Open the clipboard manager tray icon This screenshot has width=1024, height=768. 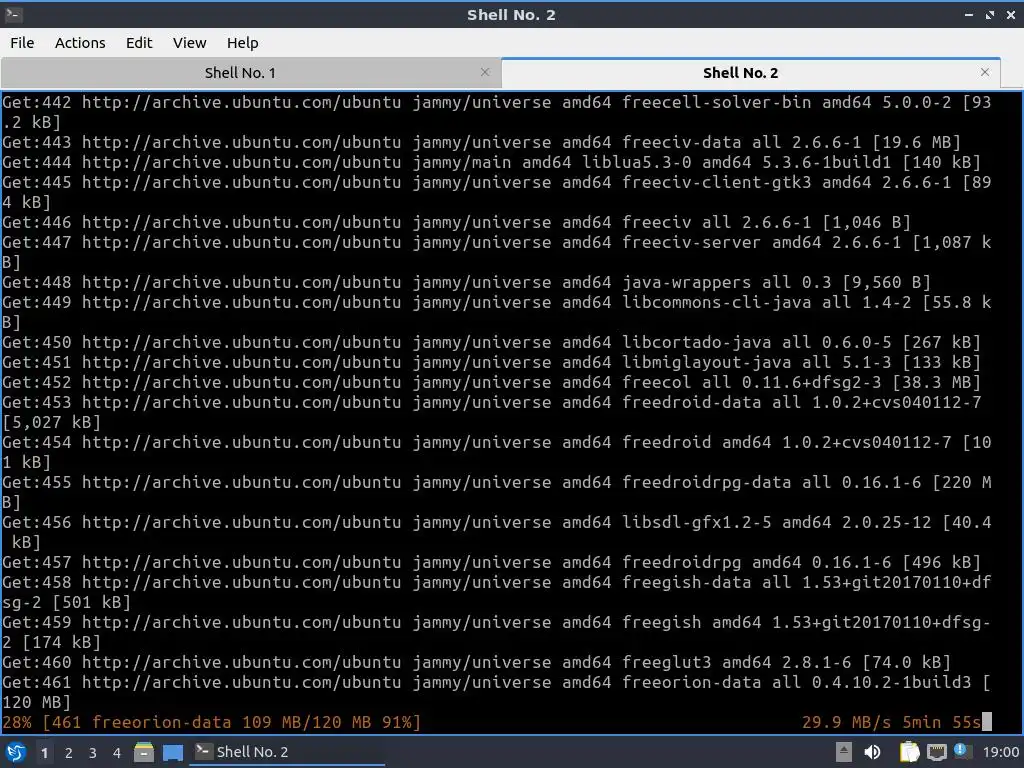909,752
